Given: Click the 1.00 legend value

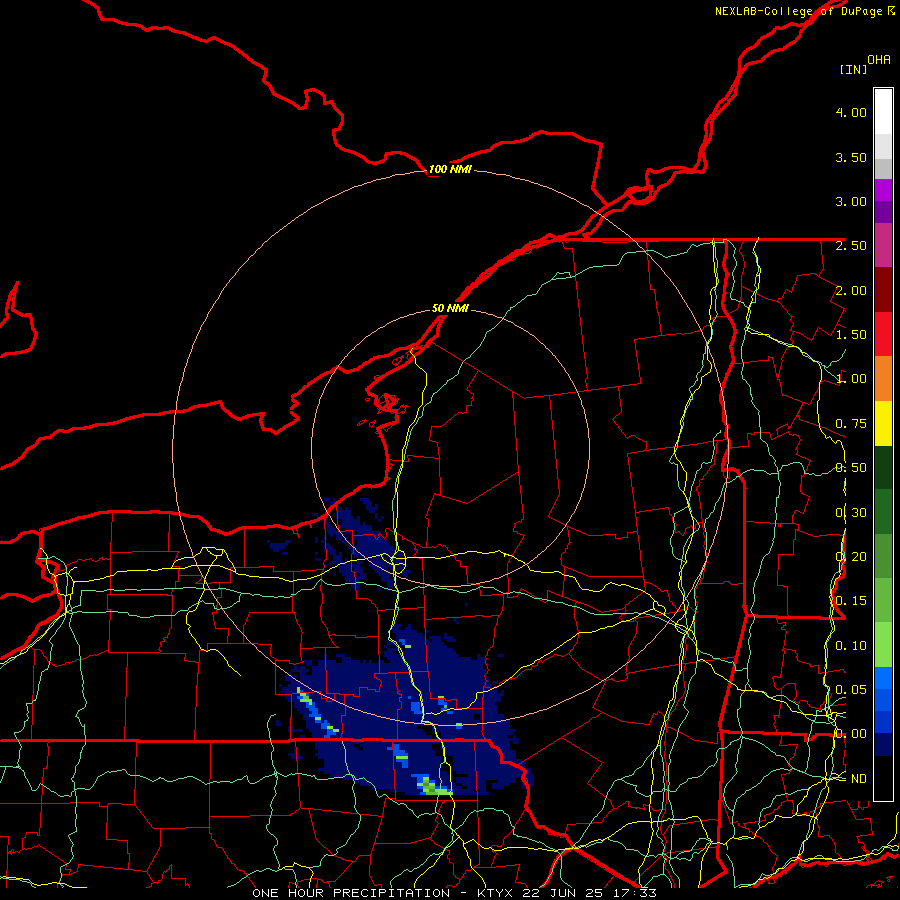Looking at the screenshot, I should 851,379.
